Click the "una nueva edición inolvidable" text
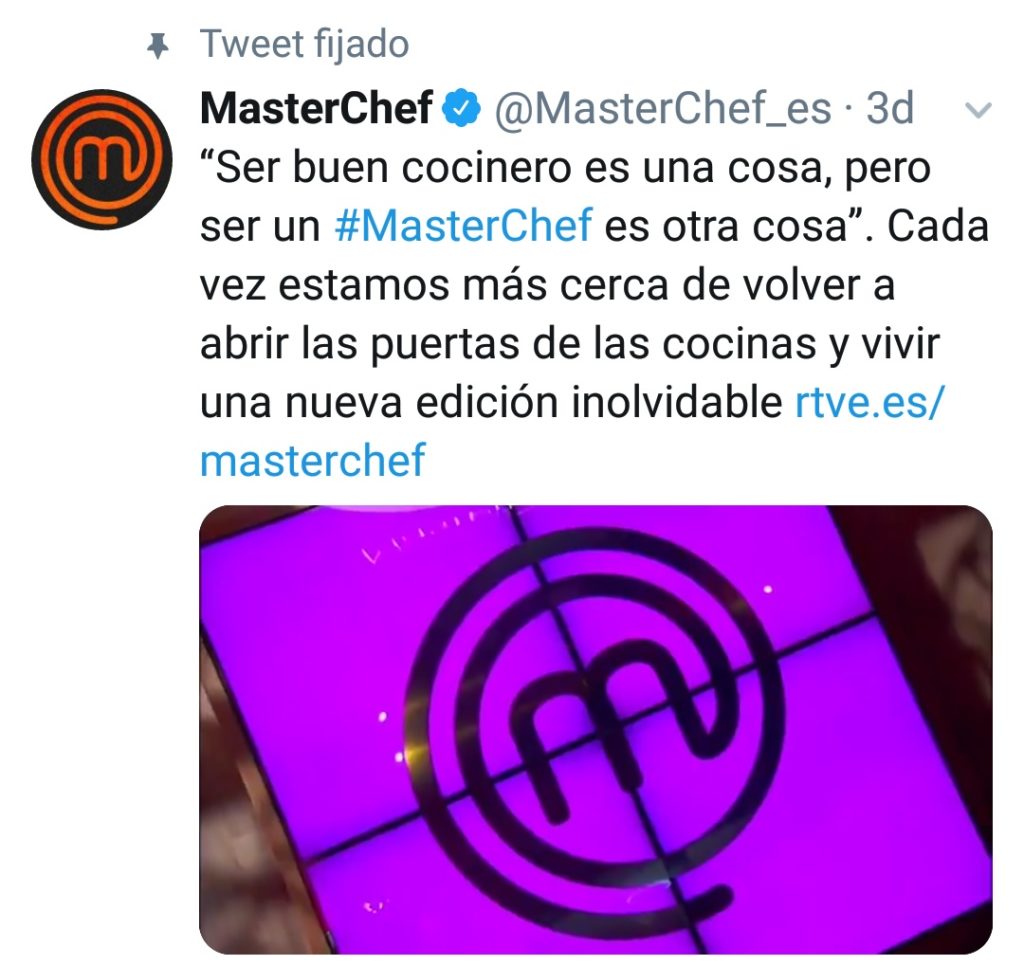1024x965 pixels. pos(491,402)
